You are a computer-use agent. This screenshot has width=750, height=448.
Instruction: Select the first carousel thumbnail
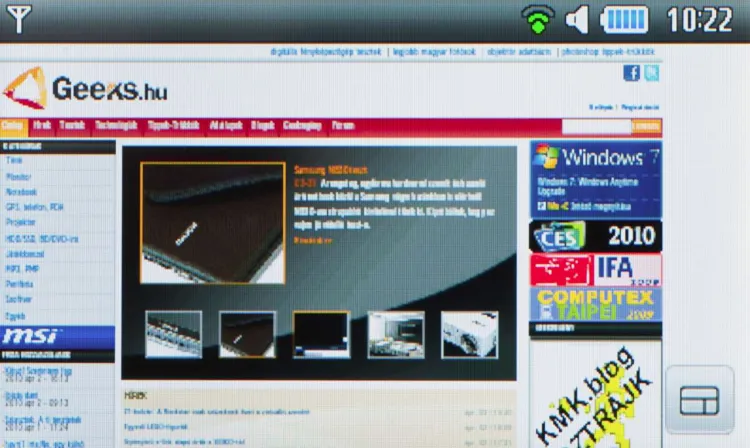click(x=174, y=334)
